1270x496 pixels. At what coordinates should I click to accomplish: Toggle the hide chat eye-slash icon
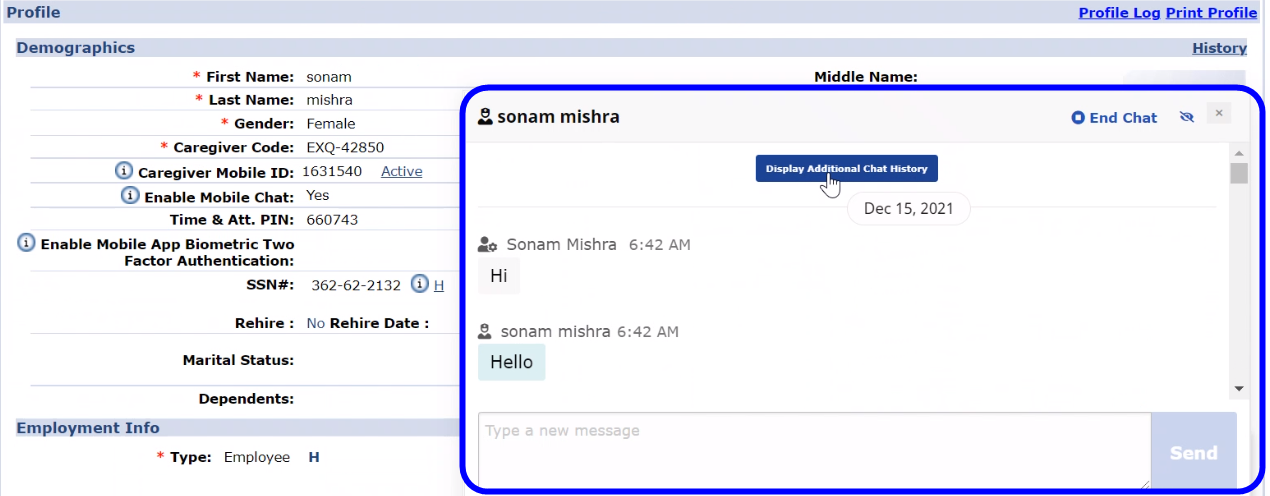(1187, 117)
